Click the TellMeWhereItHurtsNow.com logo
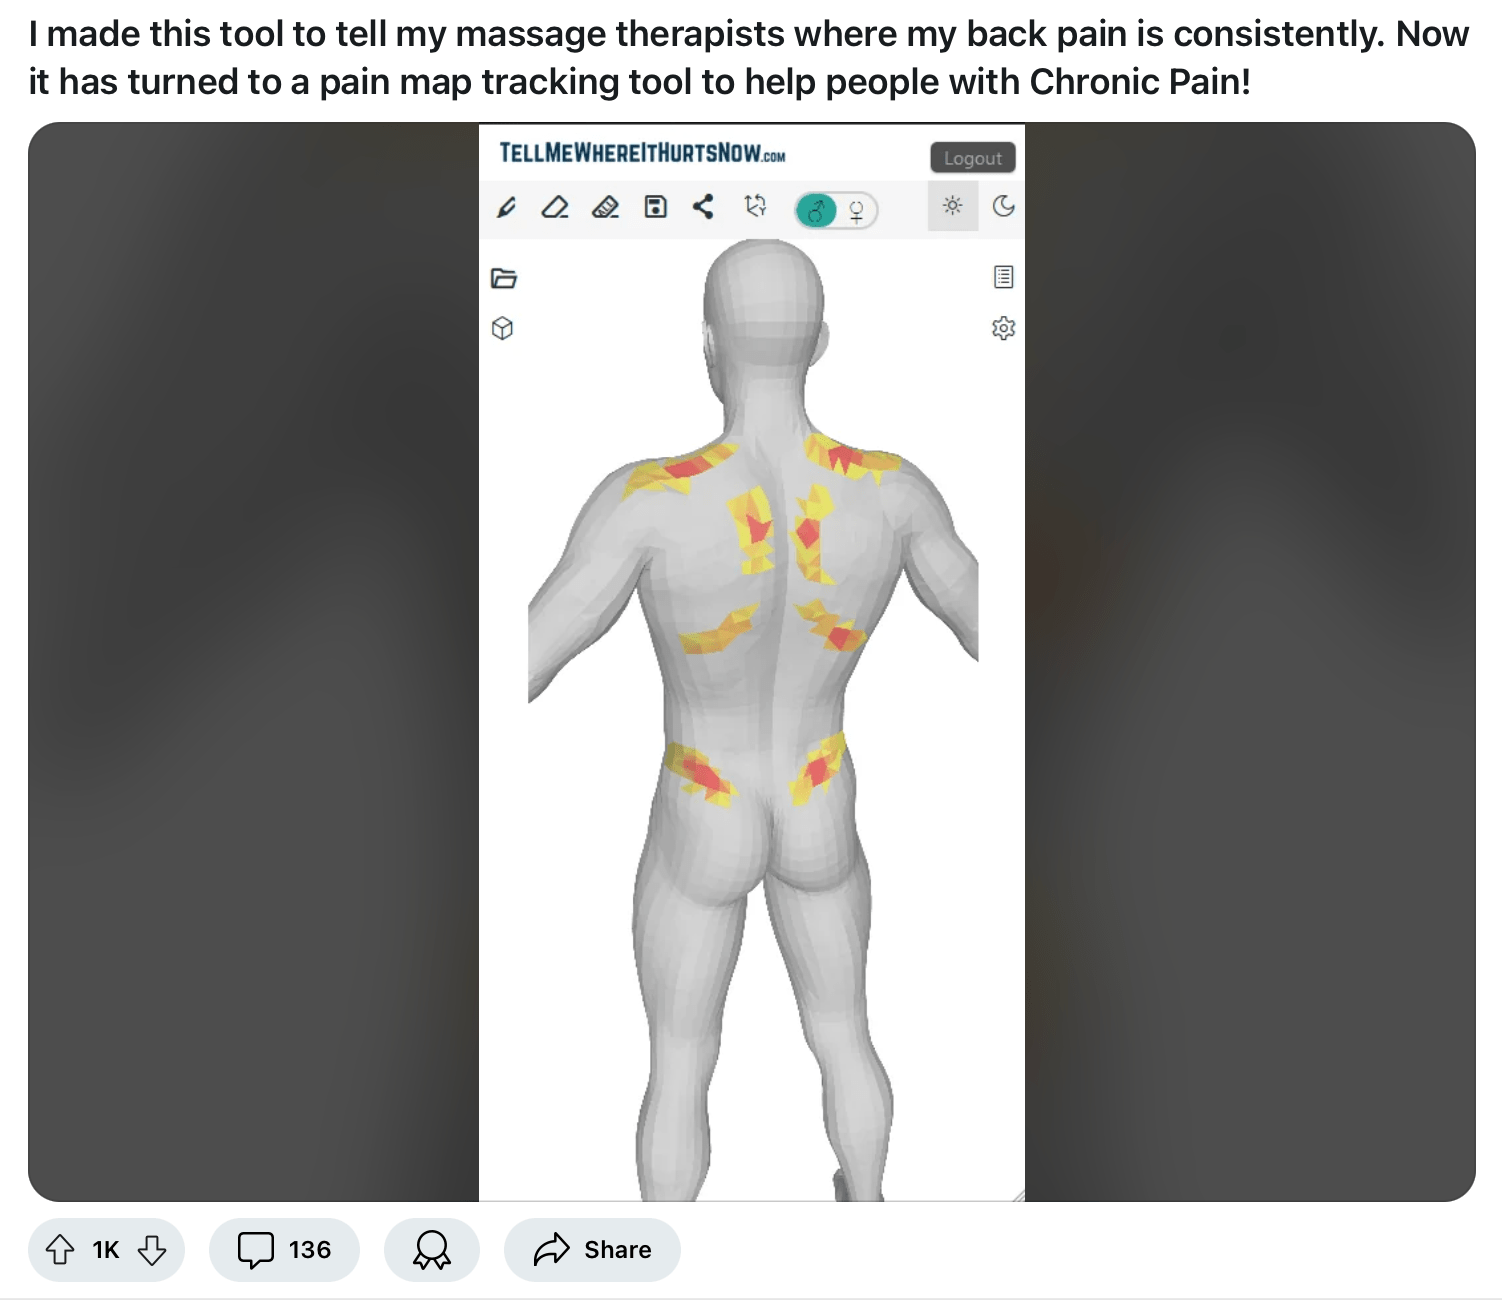Screen dimensions: 1502x1300 coord(642,153)
